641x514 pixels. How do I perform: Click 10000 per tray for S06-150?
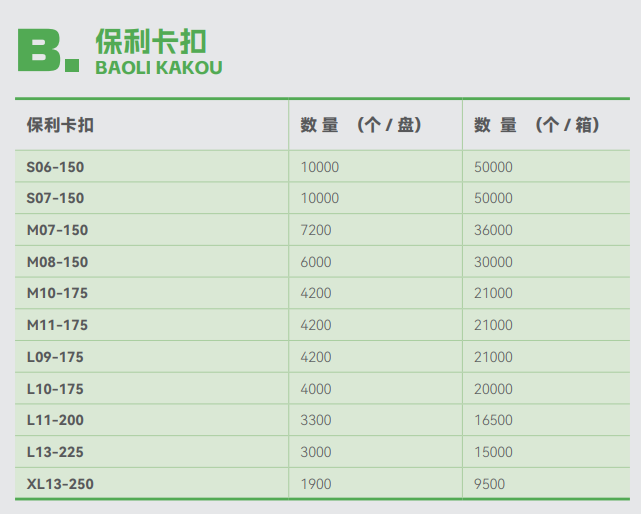[320, 167]
